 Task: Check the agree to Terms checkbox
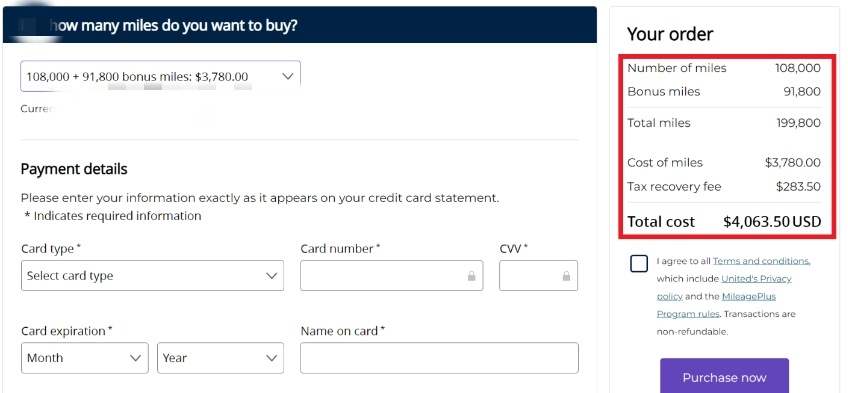click(x=639, y=264)
